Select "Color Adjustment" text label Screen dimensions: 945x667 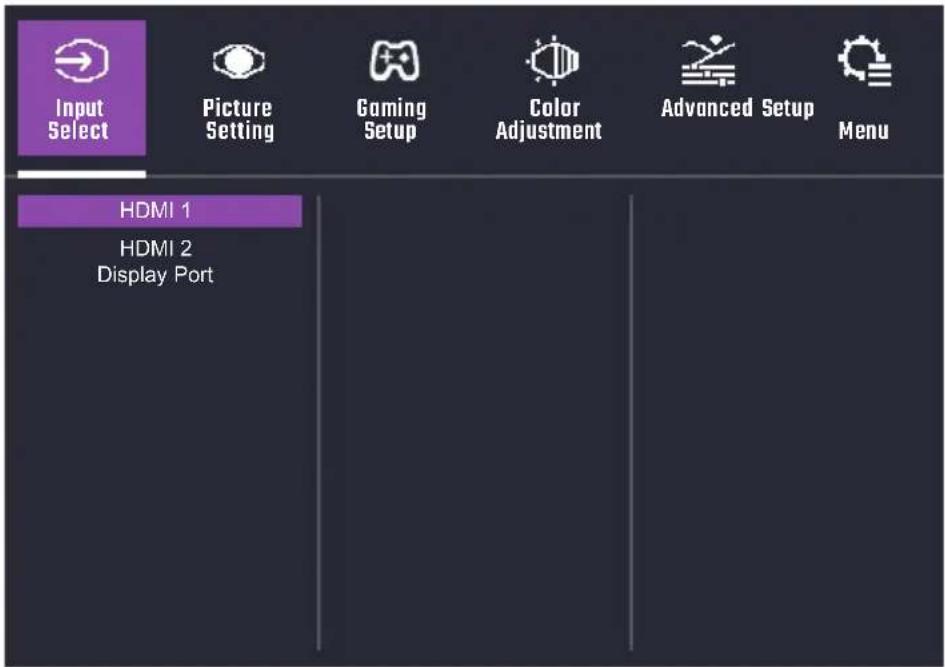click(x=548, y=119)
